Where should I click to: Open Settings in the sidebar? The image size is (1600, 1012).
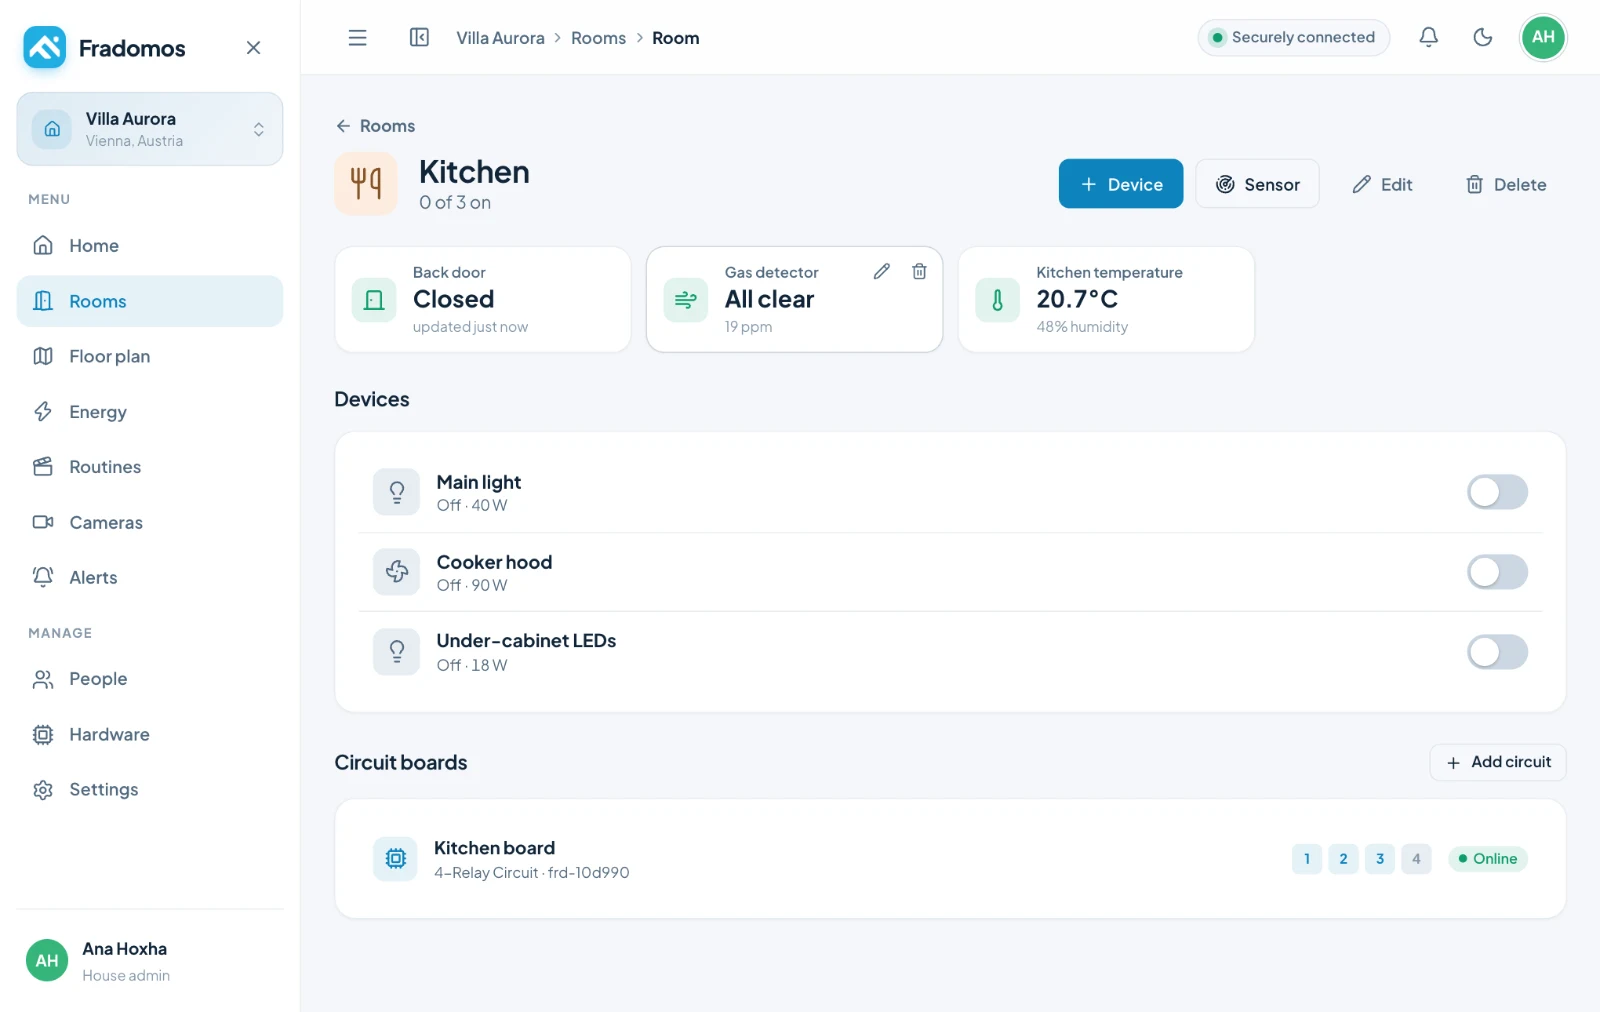[x=150, y=790]
